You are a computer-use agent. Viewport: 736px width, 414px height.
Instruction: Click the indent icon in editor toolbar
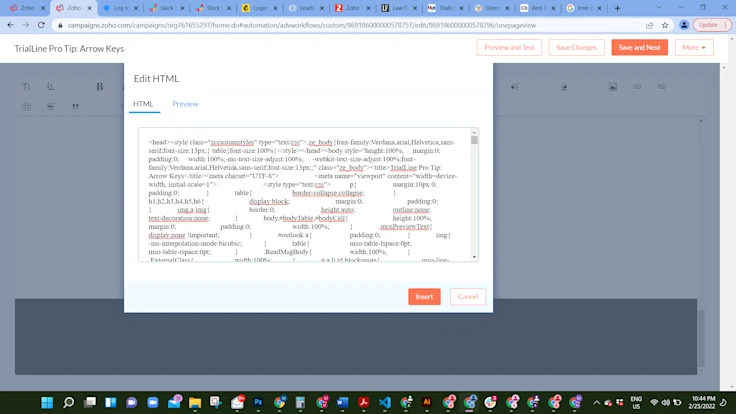pos(515,87)
